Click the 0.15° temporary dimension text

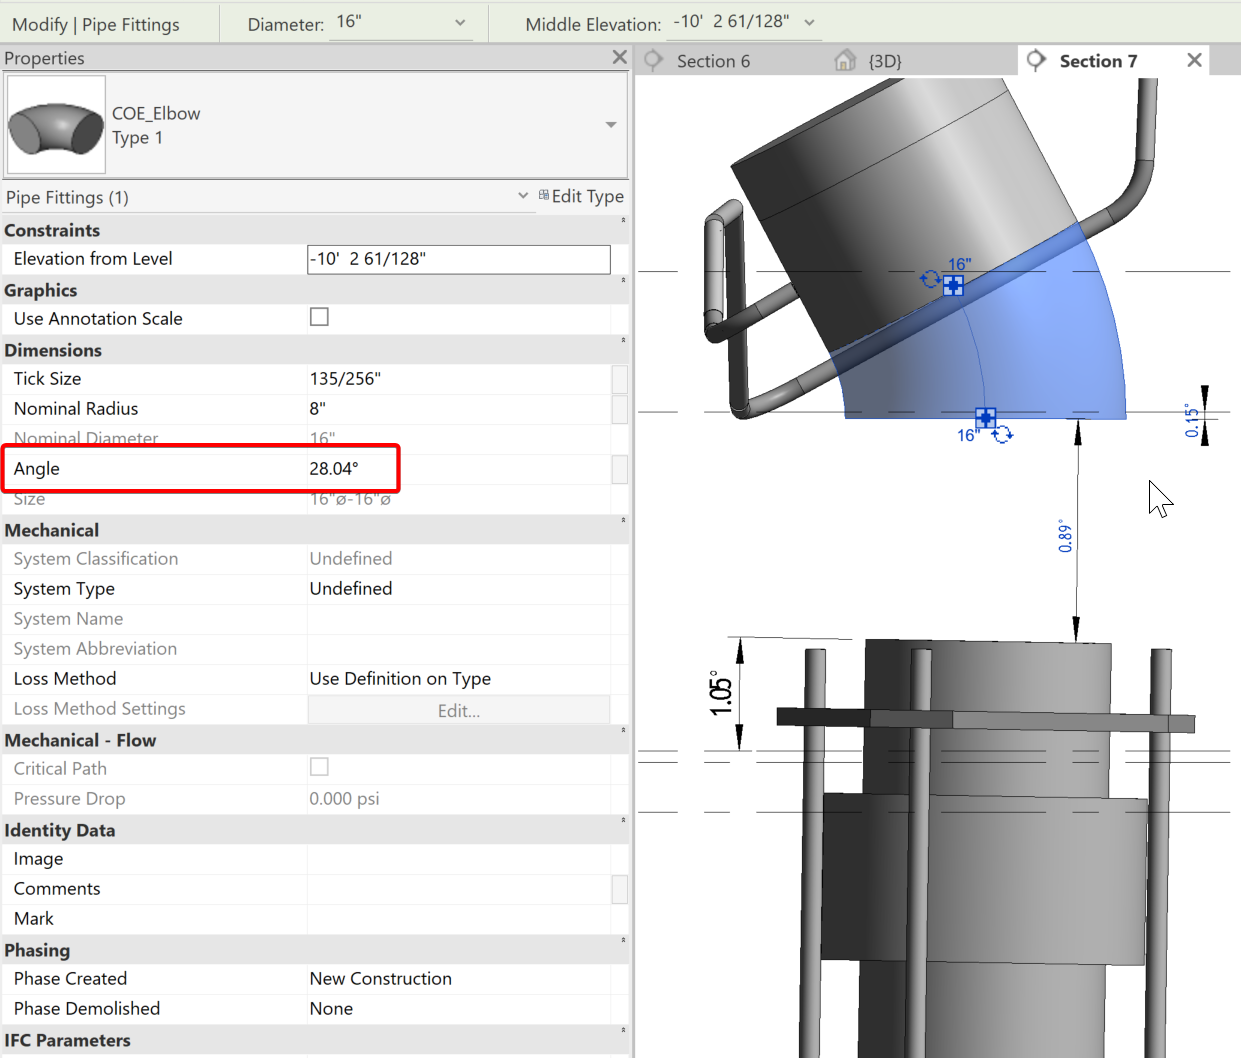[1191, 421]
